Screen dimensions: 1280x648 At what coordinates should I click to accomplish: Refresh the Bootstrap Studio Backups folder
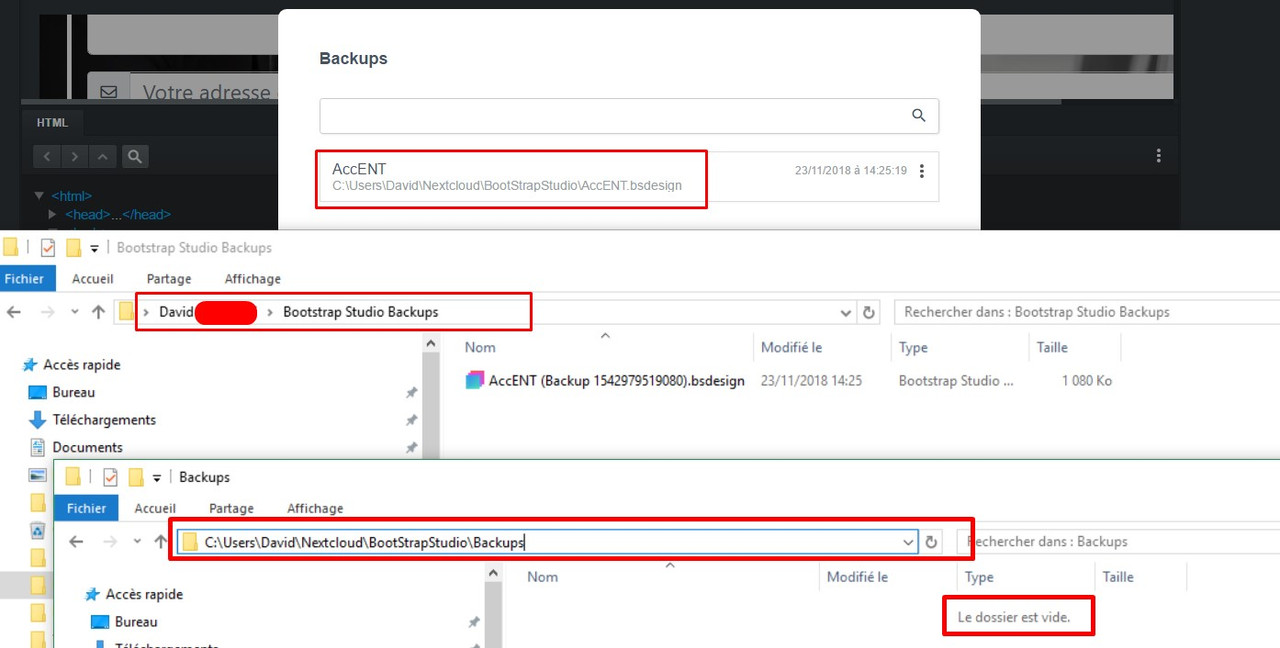(868, 312)
